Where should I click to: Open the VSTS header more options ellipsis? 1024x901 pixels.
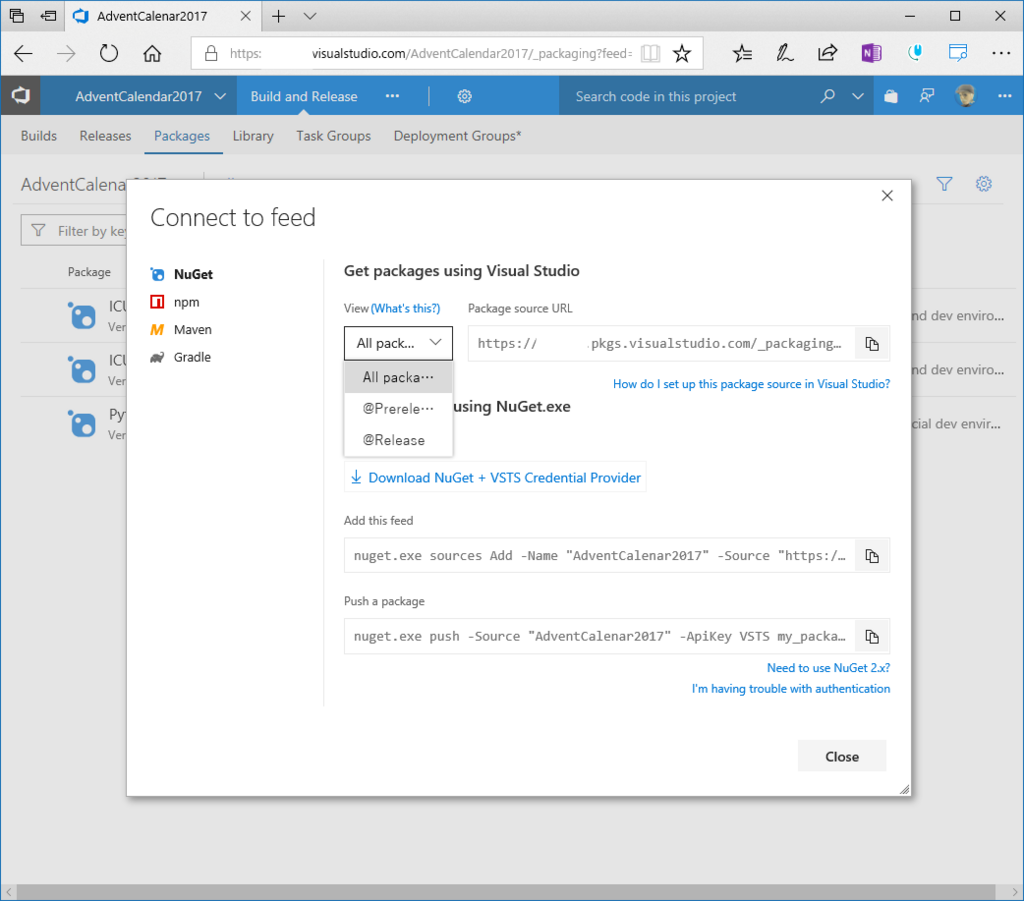click(x=1004, y=96)
